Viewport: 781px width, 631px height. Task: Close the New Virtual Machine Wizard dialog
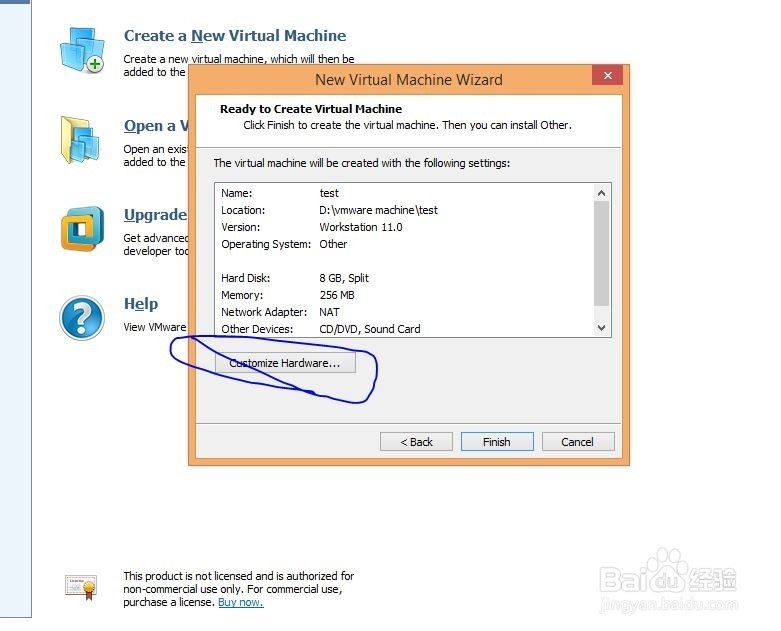coord(607,76)
